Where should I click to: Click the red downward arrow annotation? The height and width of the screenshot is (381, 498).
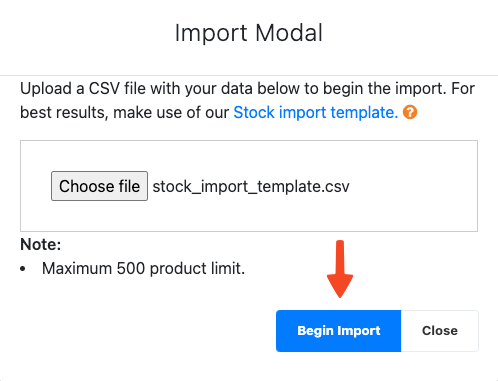pos(340,269)
